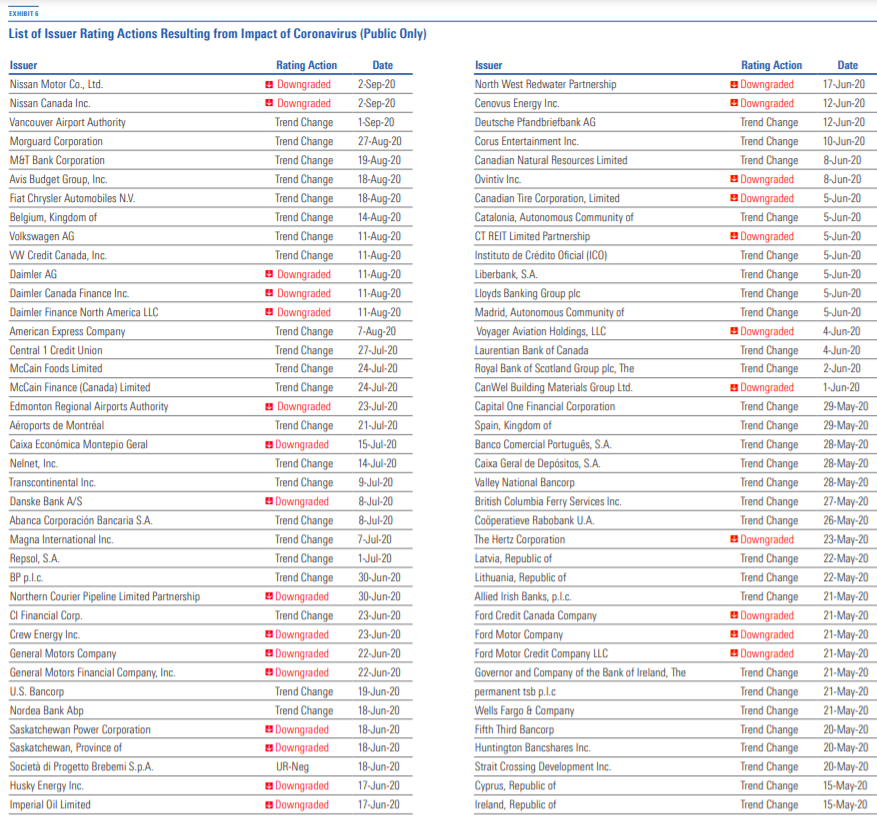Select 'Instituto de Crédito Oficial (ICO)' issuer
Viewport: 877px width, 828px height.
540,256
